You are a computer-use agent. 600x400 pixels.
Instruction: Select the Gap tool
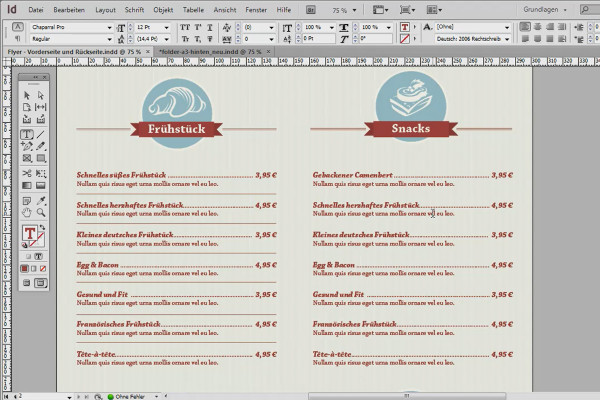pos(41,107)
